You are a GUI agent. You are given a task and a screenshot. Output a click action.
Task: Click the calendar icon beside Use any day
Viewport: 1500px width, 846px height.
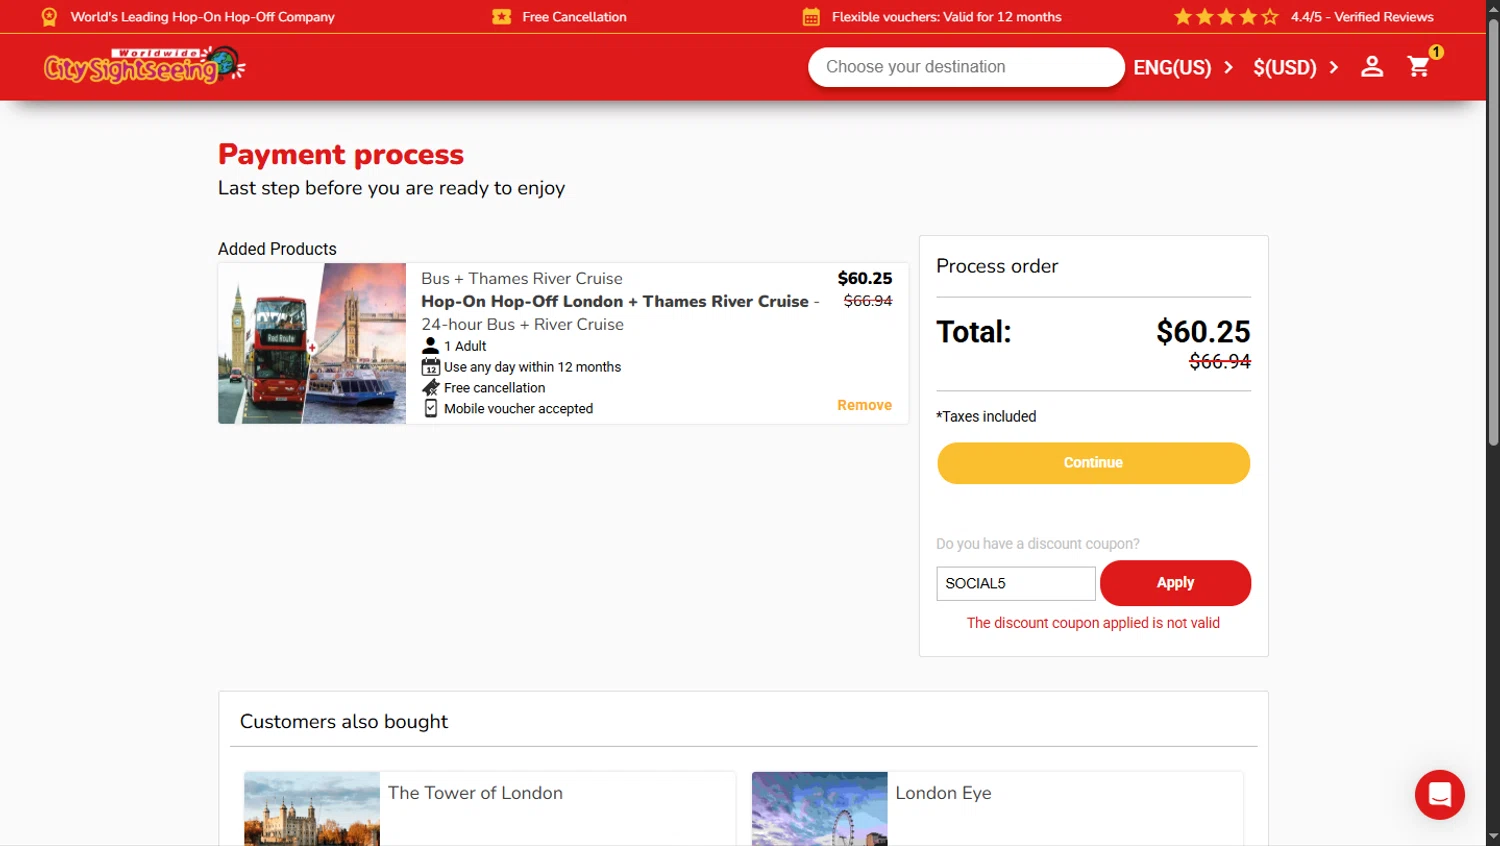[431, 367]
